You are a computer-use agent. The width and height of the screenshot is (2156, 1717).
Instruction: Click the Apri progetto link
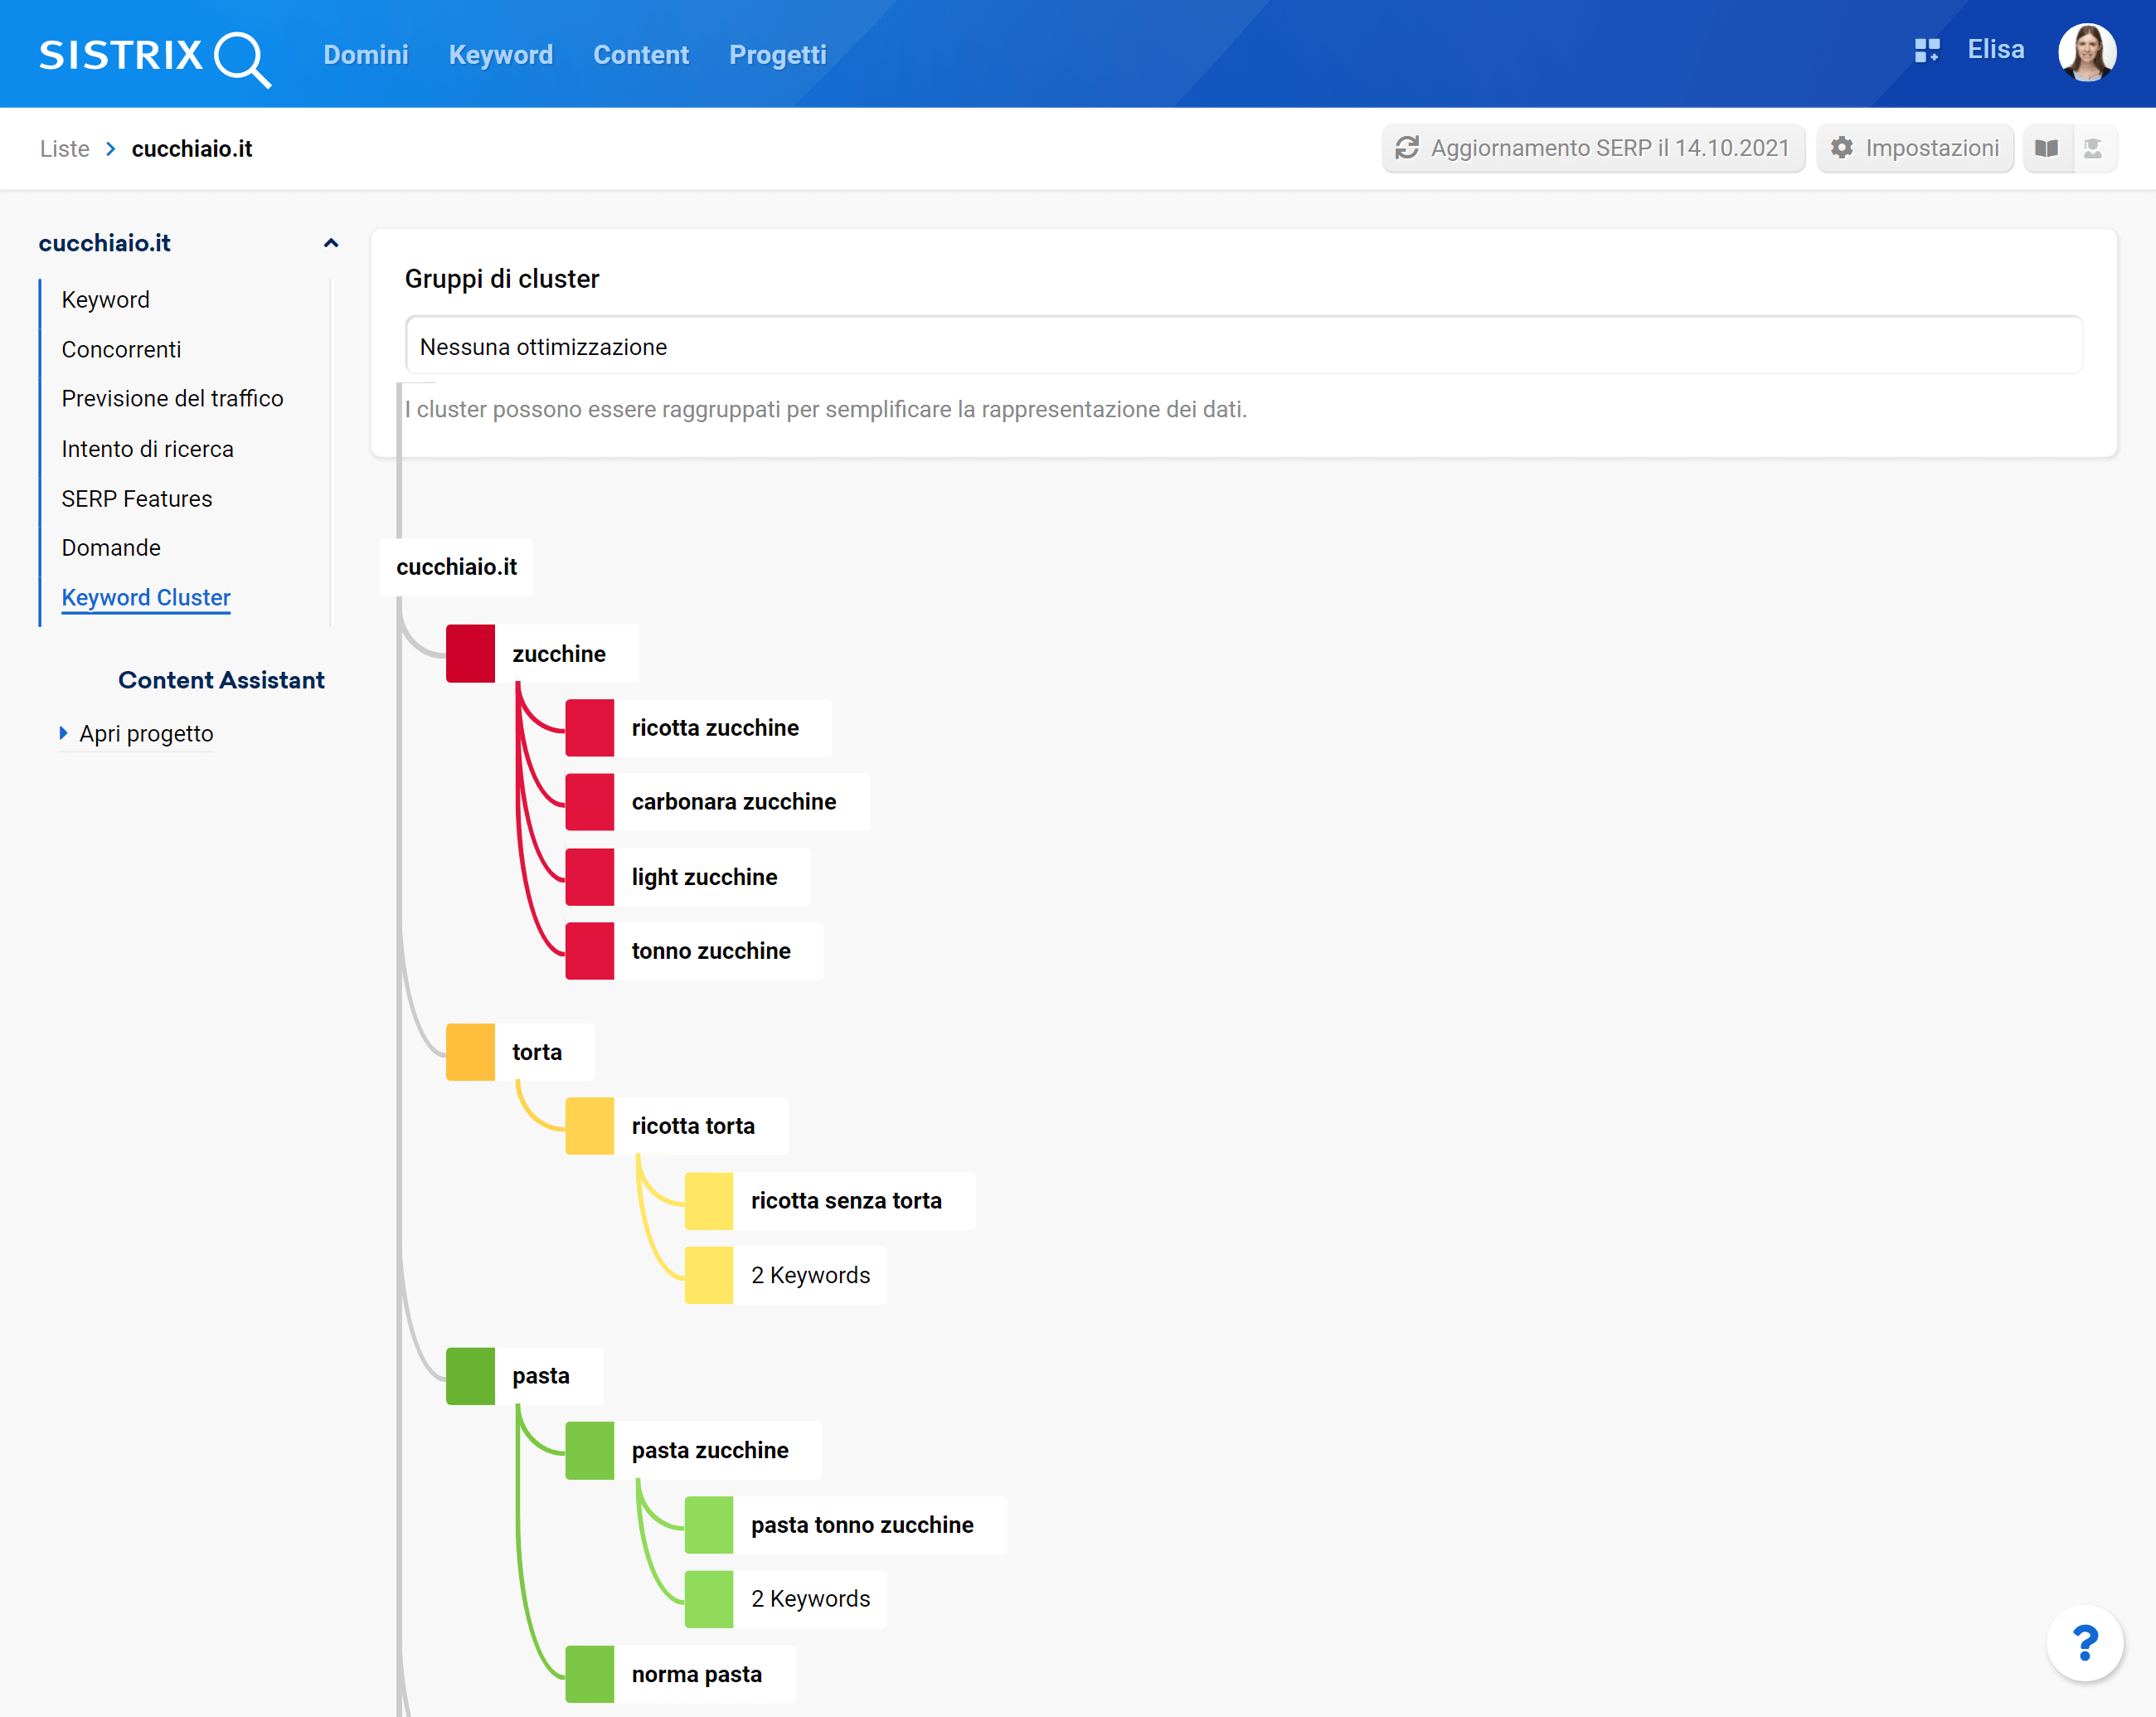(x=146, y=734)
